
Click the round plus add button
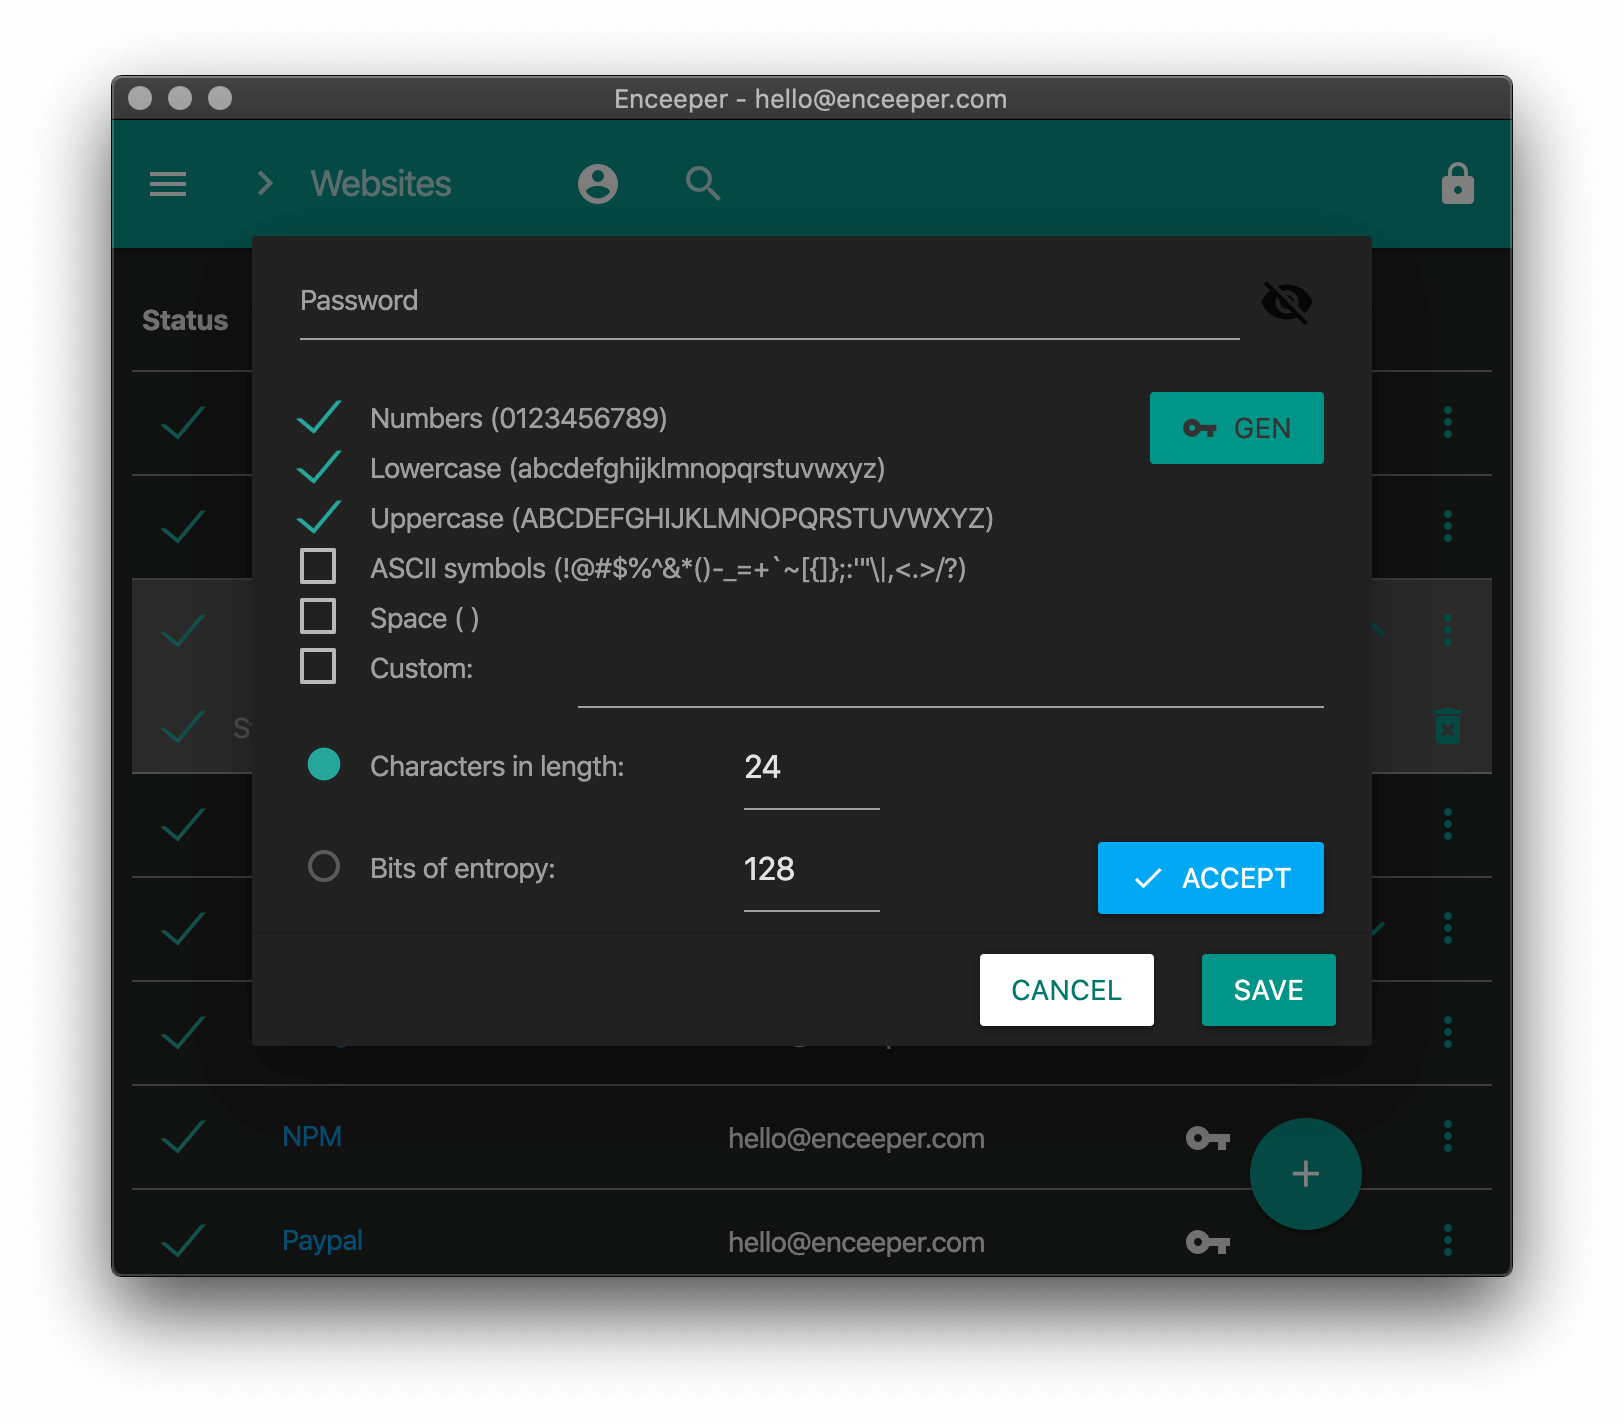pyautogui.click(x=1305, y=1174)
